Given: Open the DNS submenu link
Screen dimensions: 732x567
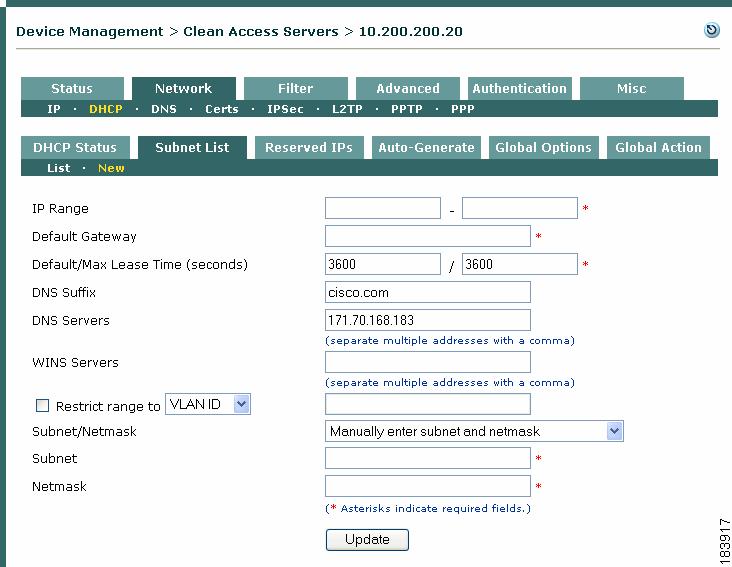Looking at the screenshot, I should click(x=164, y=109).
